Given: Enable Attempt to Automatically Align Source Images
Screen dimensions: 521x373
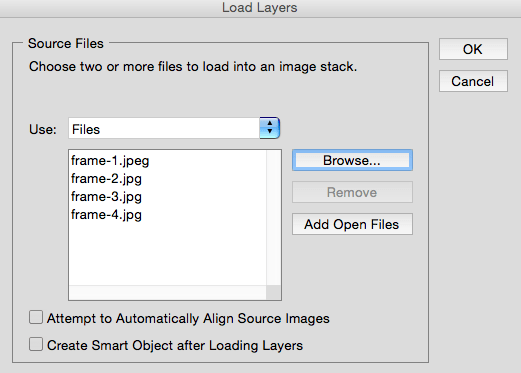Looking at the screenshot, I should pyautogui.click(x=36, y=317).
